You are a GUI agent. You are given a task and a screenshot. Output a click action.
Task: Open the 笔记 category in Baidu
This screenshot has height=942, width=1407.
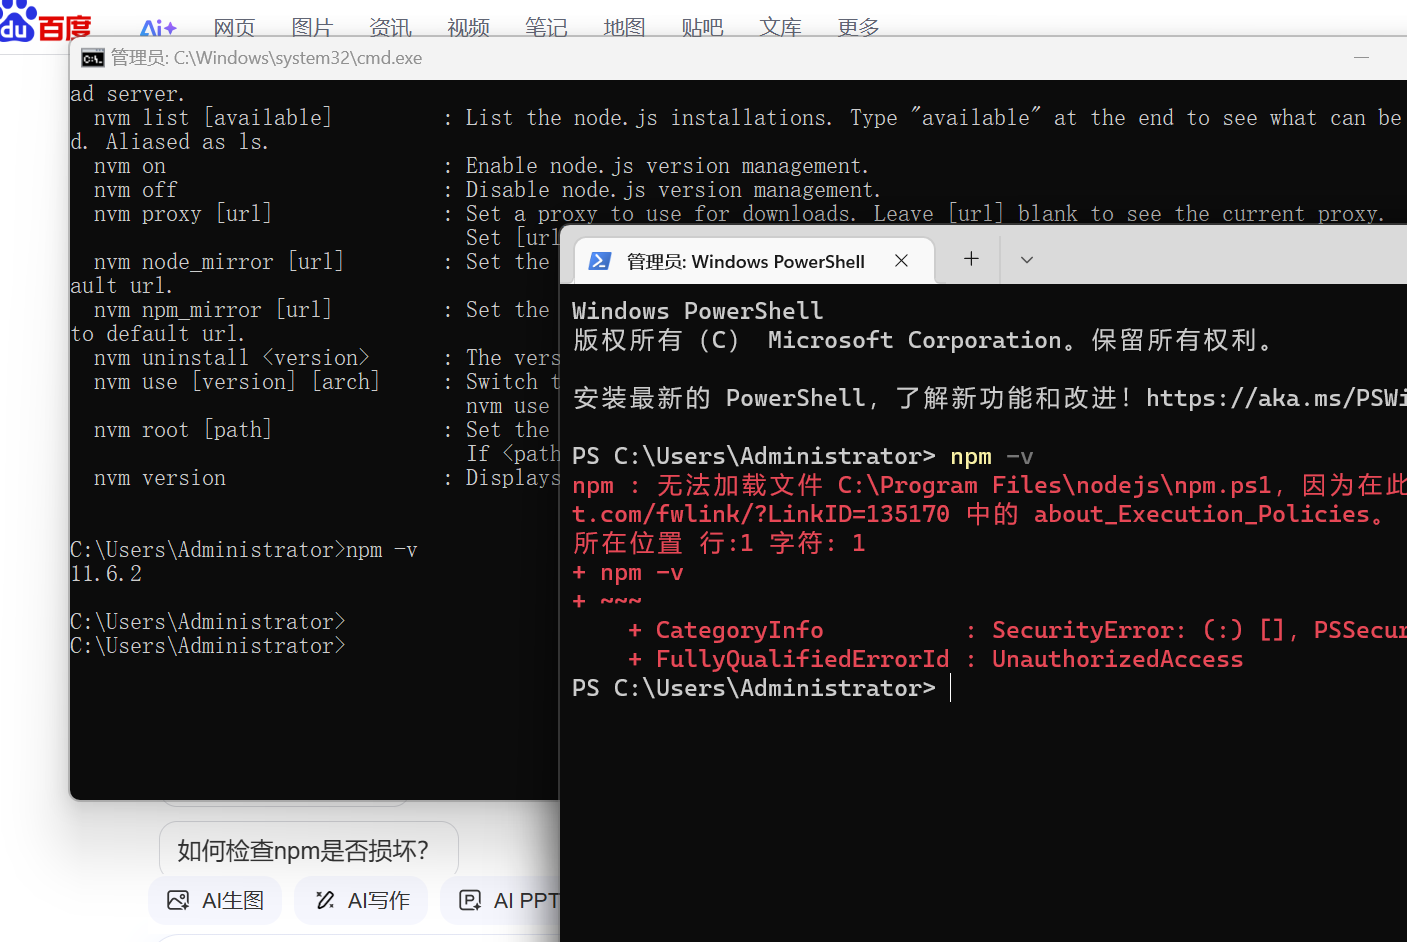(x=546, y=28)
